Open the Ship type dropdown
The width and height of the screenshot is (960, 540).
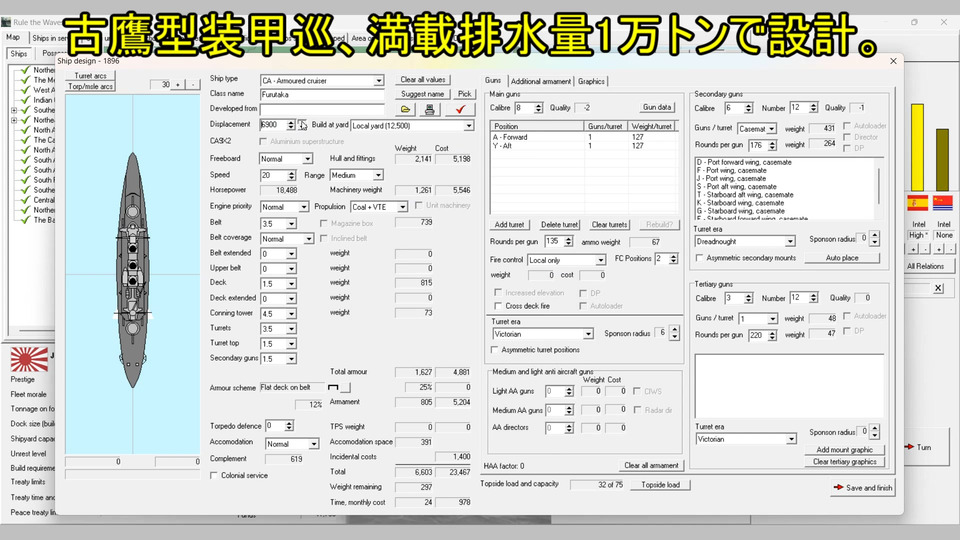378,80
